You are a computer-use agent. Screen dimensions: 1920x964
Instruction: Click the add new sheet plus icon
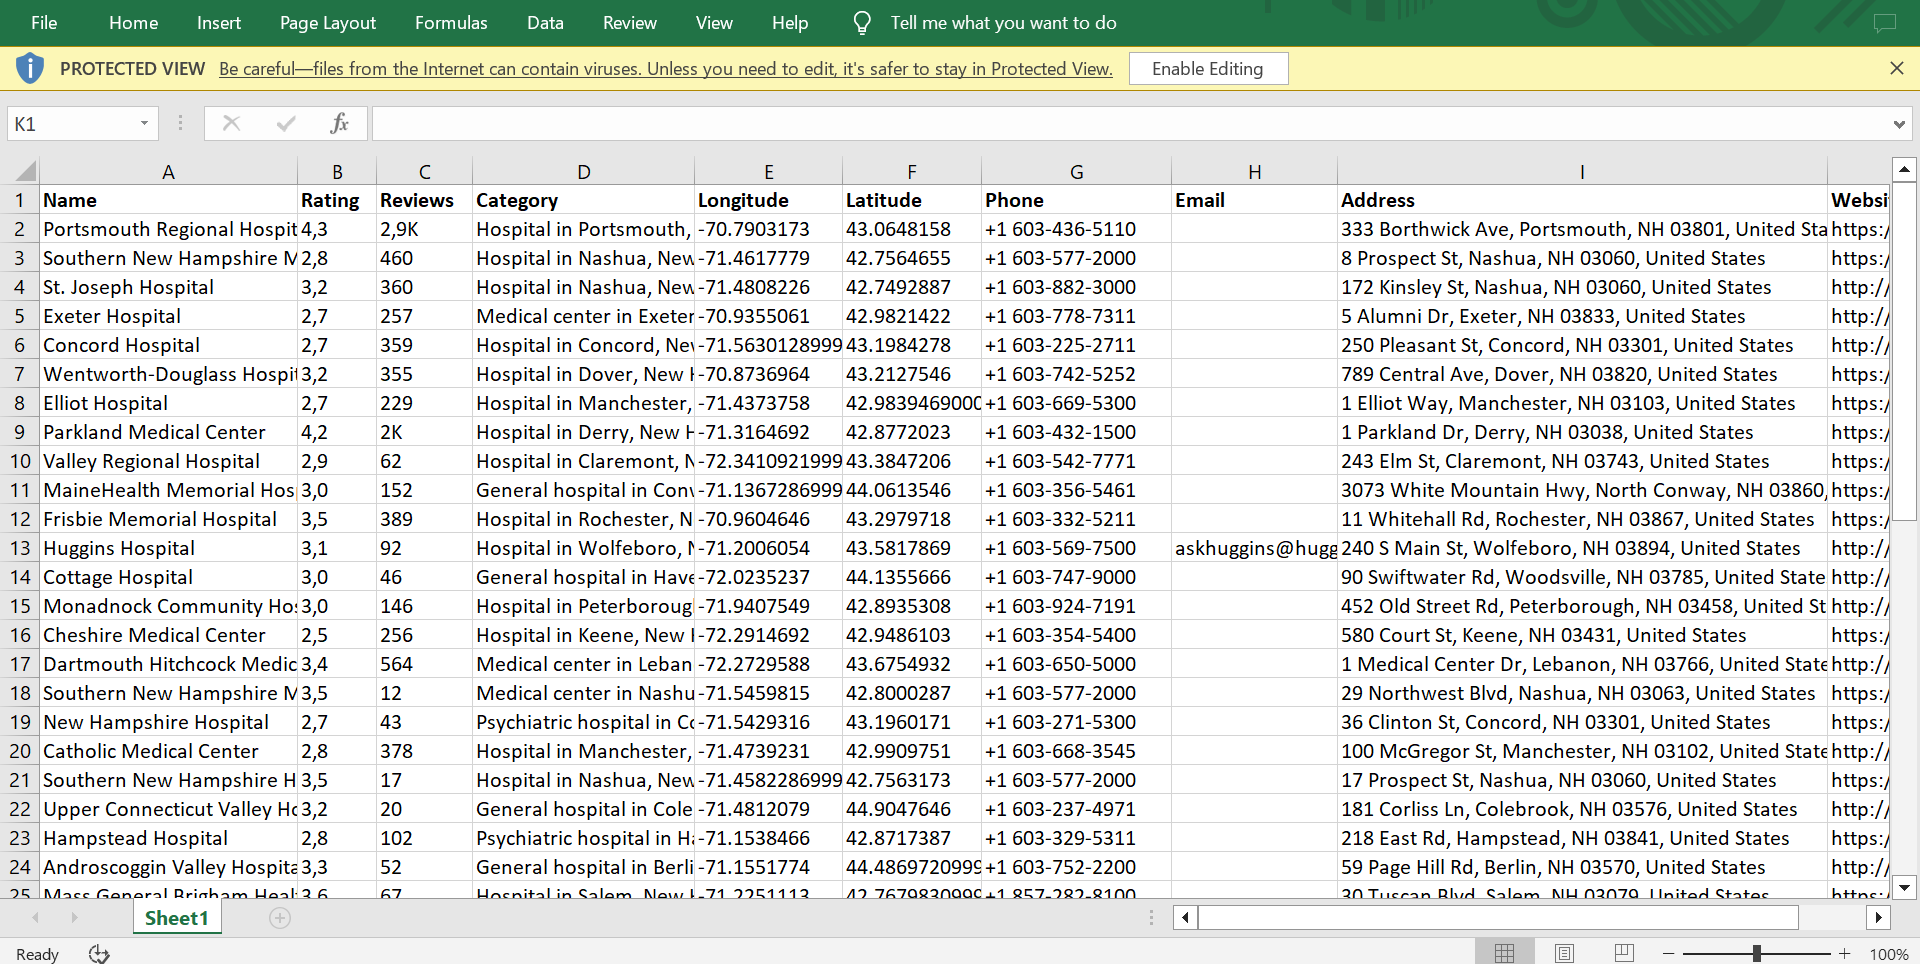[x=280, y=918]
